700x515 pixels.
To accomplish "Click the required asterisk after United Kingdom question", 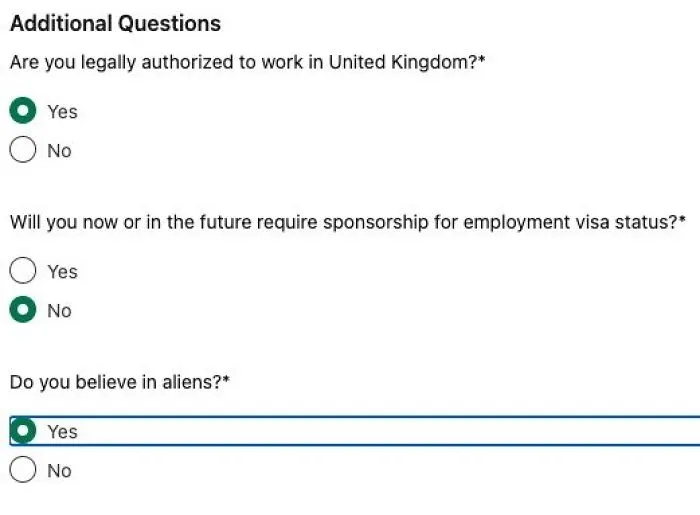I will 482,58.
